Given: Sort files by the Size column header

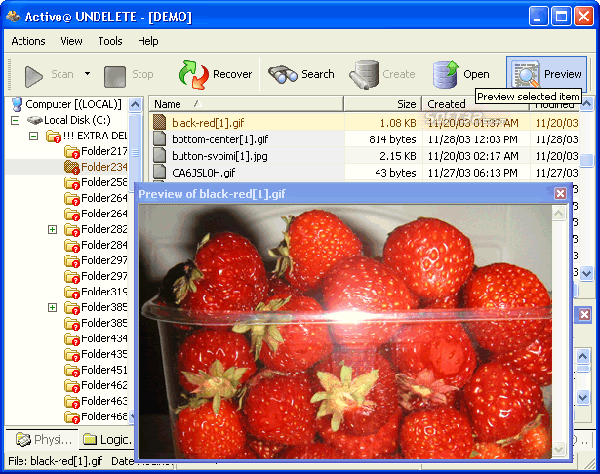Looking at the screenshot, I should tap(383, 104).
